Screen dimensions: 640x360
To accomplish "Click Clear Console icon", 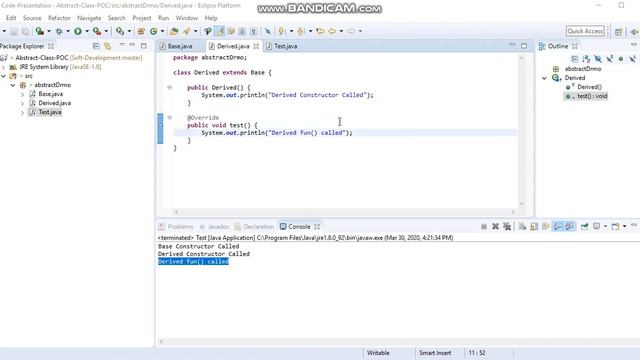I will [522, 227].
